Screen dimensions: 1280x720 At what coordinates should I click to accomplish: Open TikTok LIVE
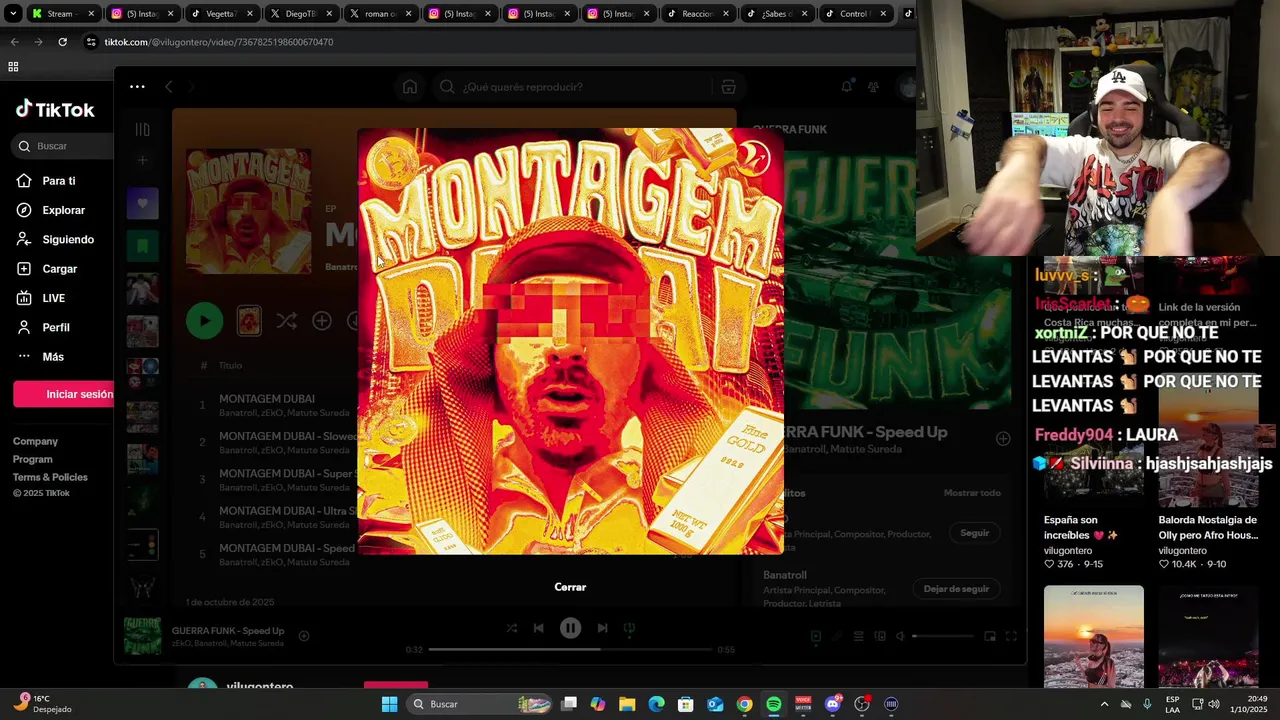[53, 298]
